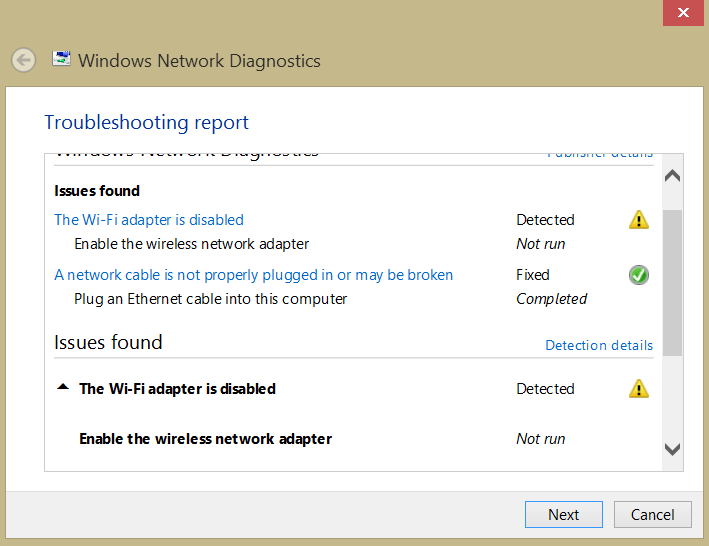
Task: Click the 'Windows Network Diagnostics' window title
Action: coord(199,61)
